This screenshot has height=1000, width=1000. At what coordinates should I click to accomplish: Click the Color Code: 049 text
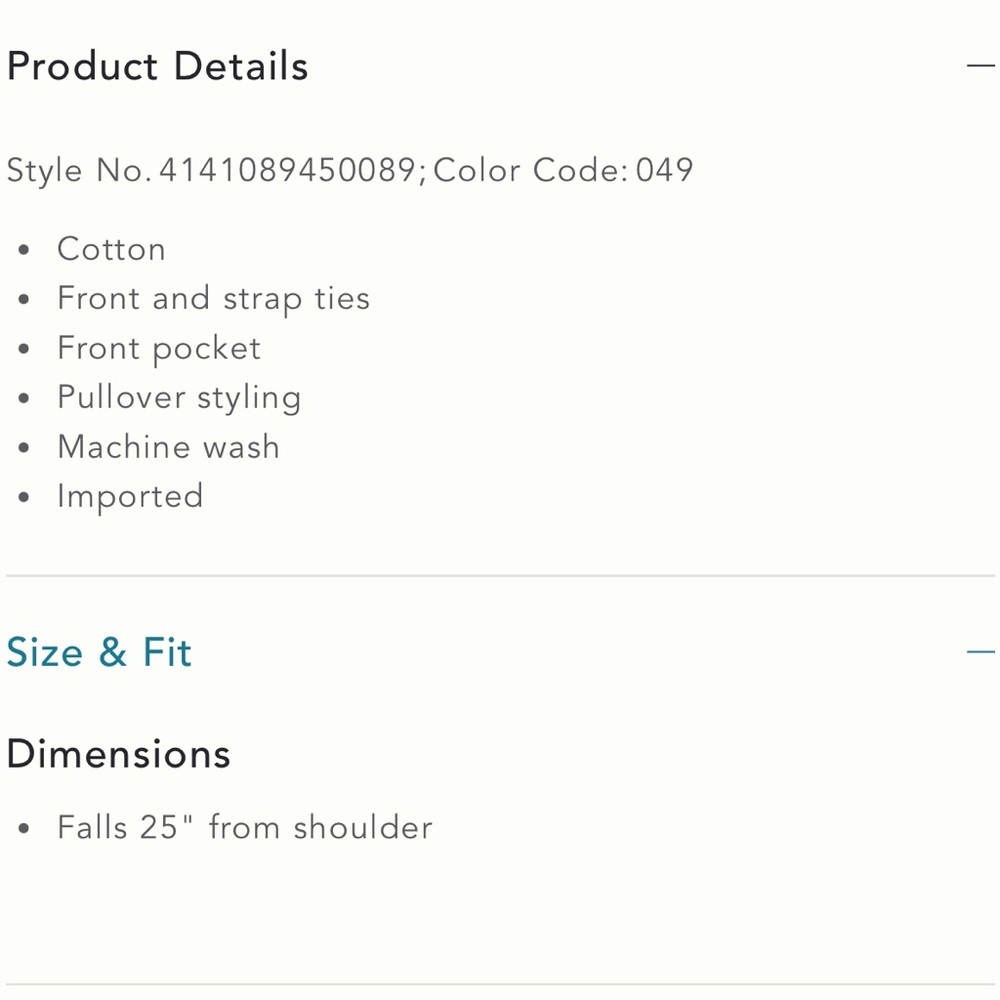(x=563, y=170)
